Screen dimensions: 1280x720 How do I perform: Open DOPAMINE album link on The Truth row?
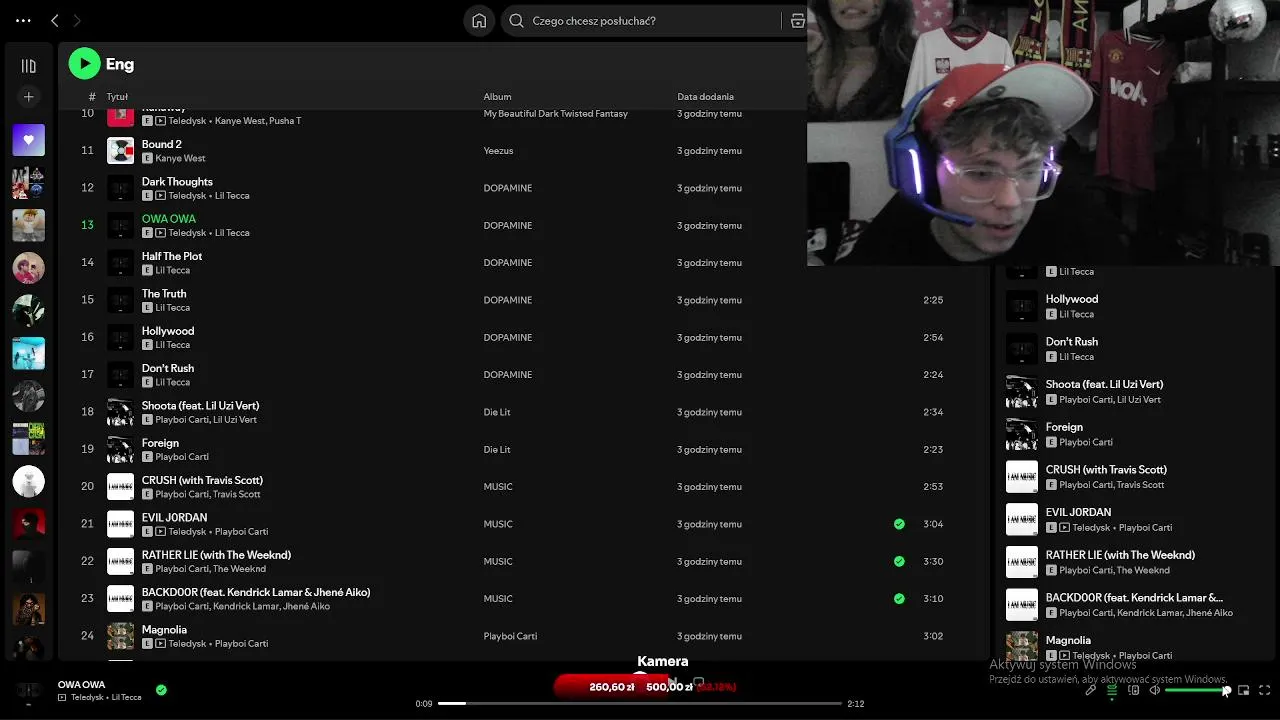pyautogui.click(x=507, y=300)
